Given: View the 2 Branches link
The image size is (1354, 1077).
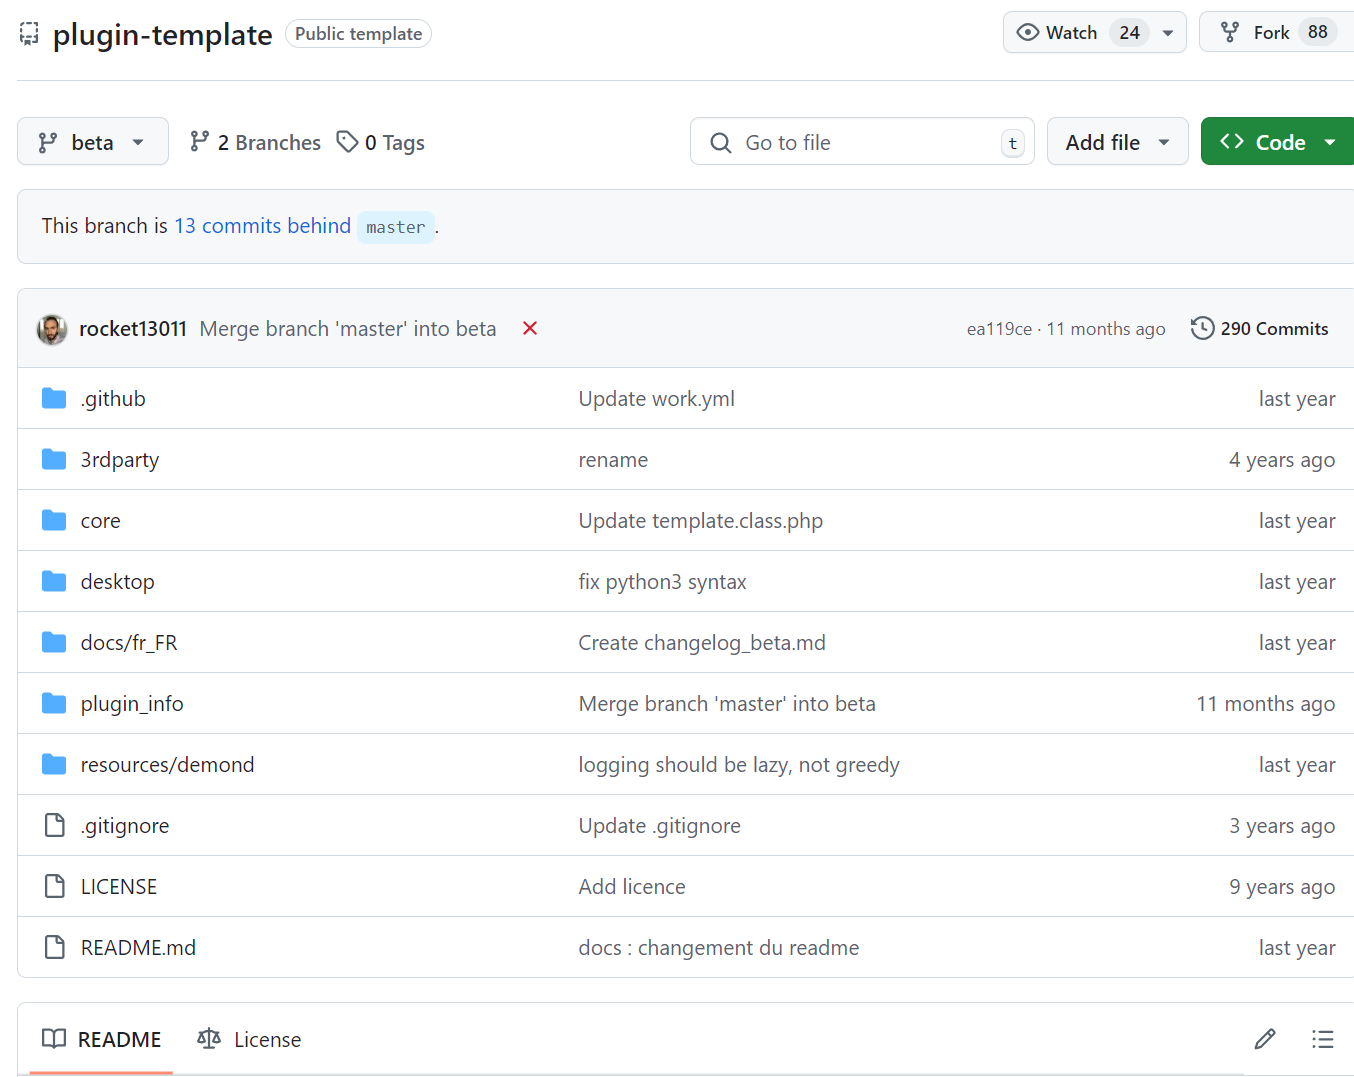Looking at the screenshot, I should pos(256,143).
